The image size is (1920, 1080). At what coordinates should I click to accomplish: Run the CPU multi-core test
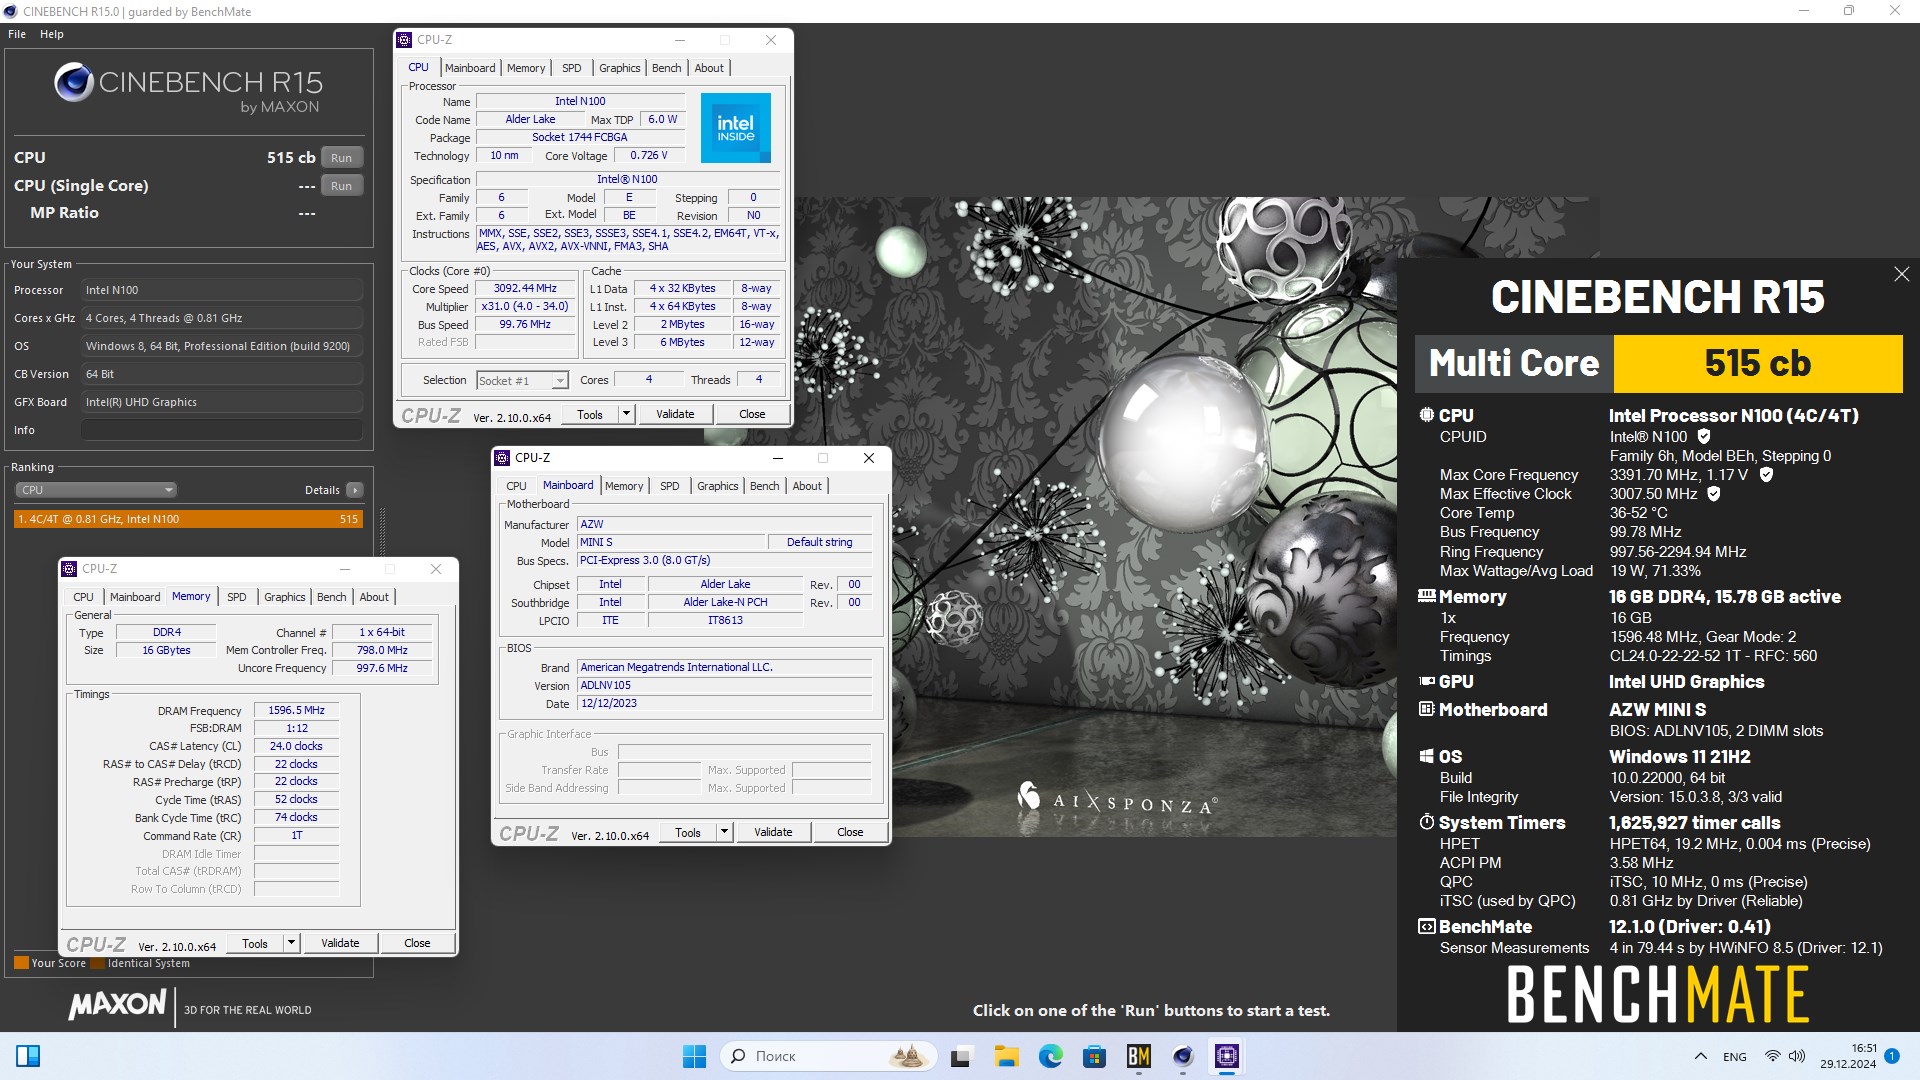pos(341,158)
